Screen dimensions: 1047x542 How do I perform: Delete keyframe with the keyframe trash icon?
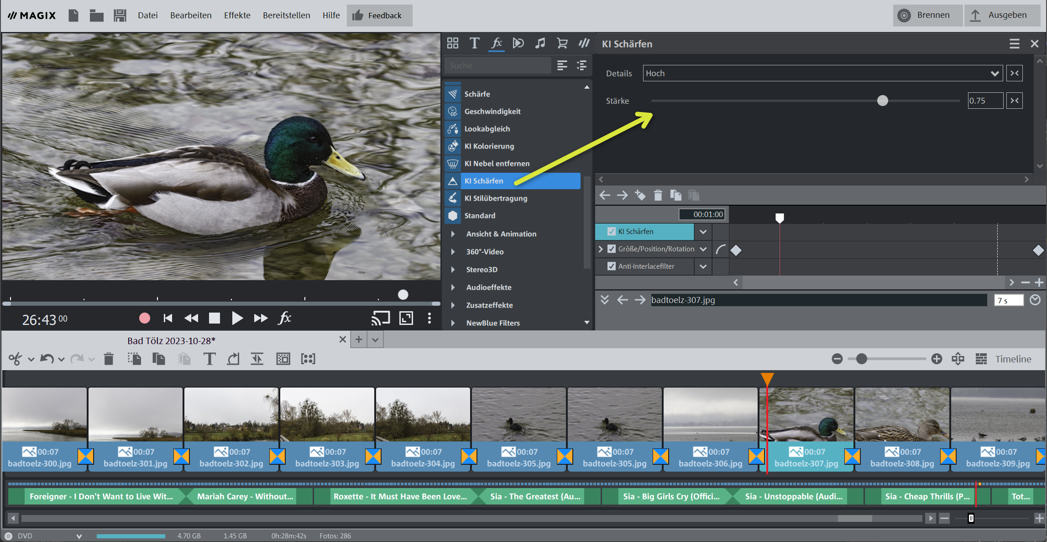click(658, 195)
